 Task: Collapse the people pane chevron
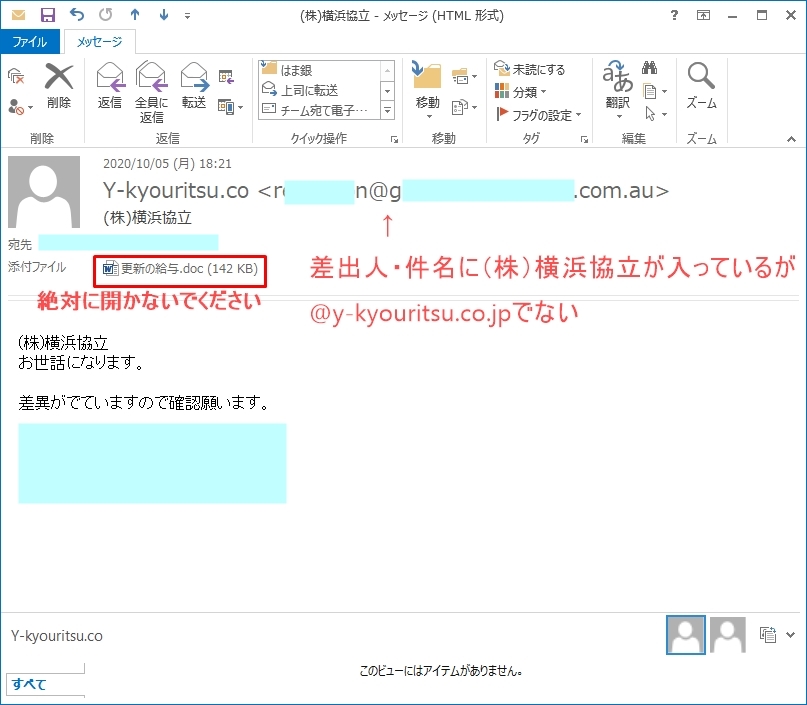791,635
